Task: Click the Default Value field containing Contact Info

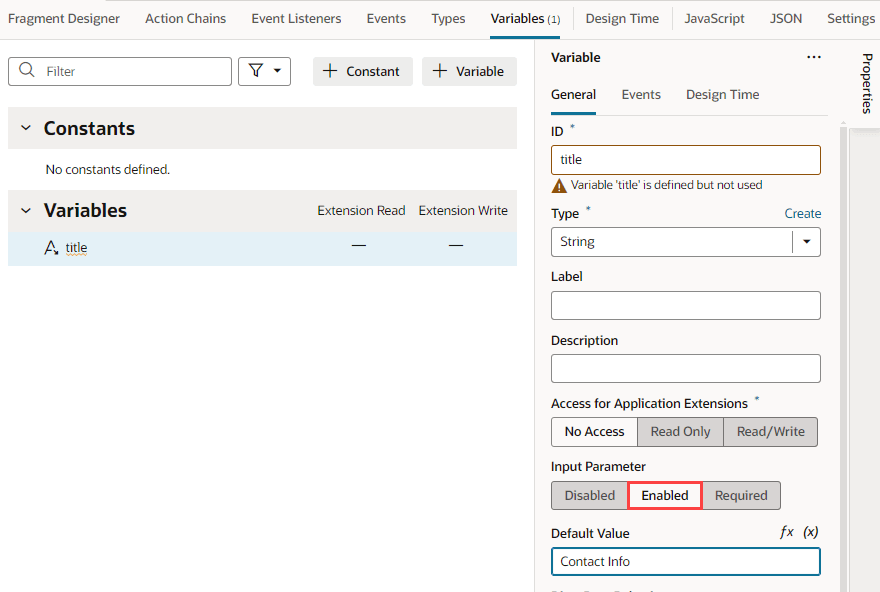Action: click(x=686, y=561)
